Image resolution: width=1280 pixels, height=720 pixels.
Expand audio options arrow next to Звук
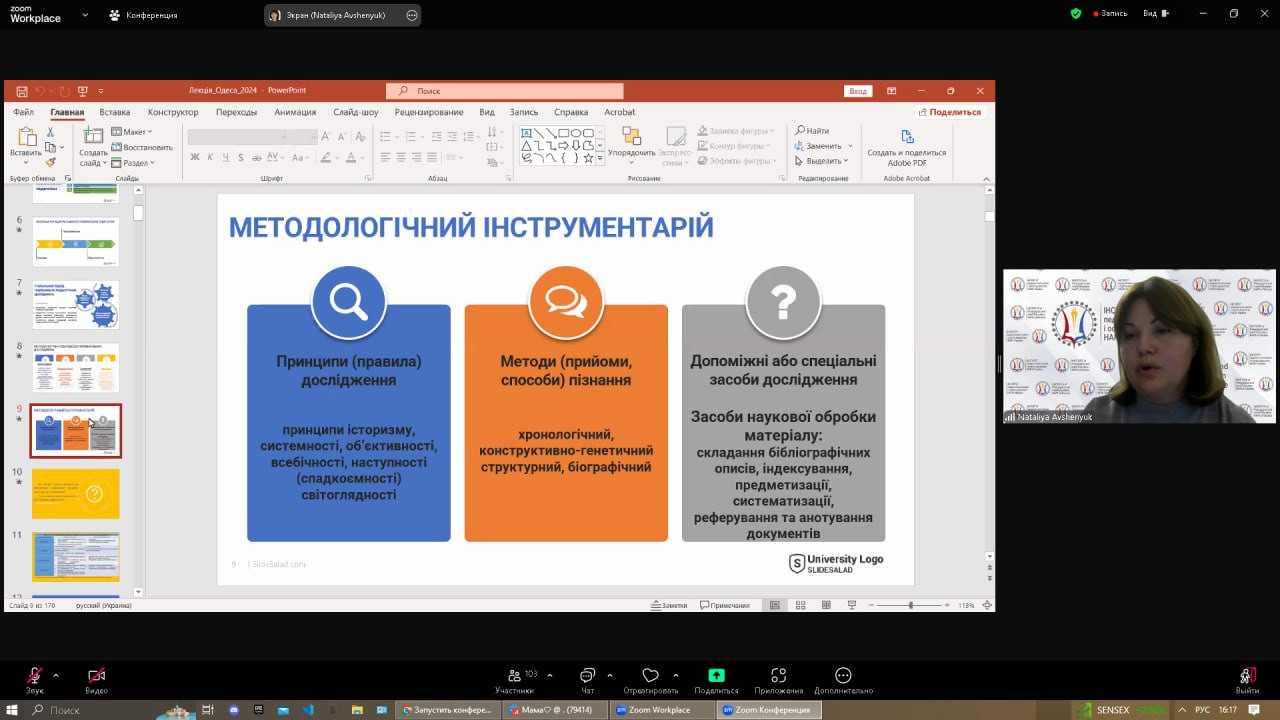[x=56, y=675]
